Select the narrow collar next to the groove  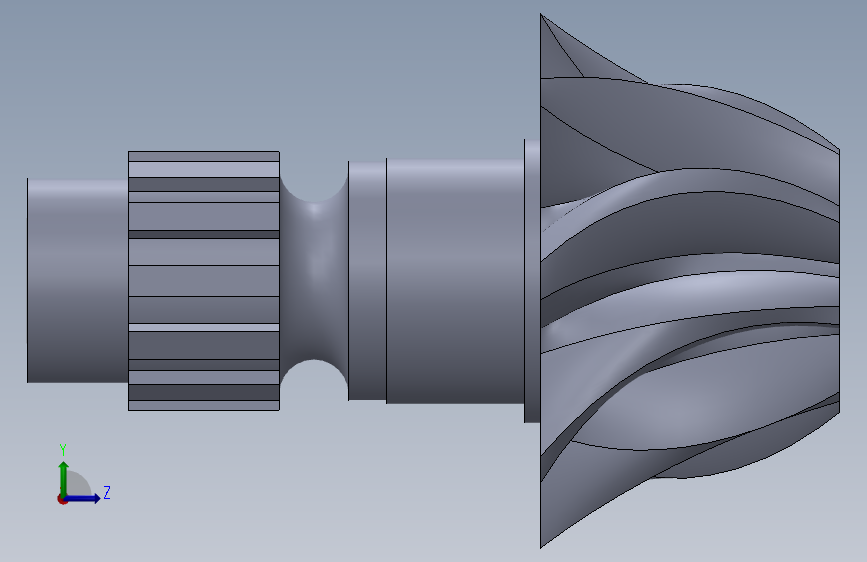pyautogui.click(x=367, y=280)
